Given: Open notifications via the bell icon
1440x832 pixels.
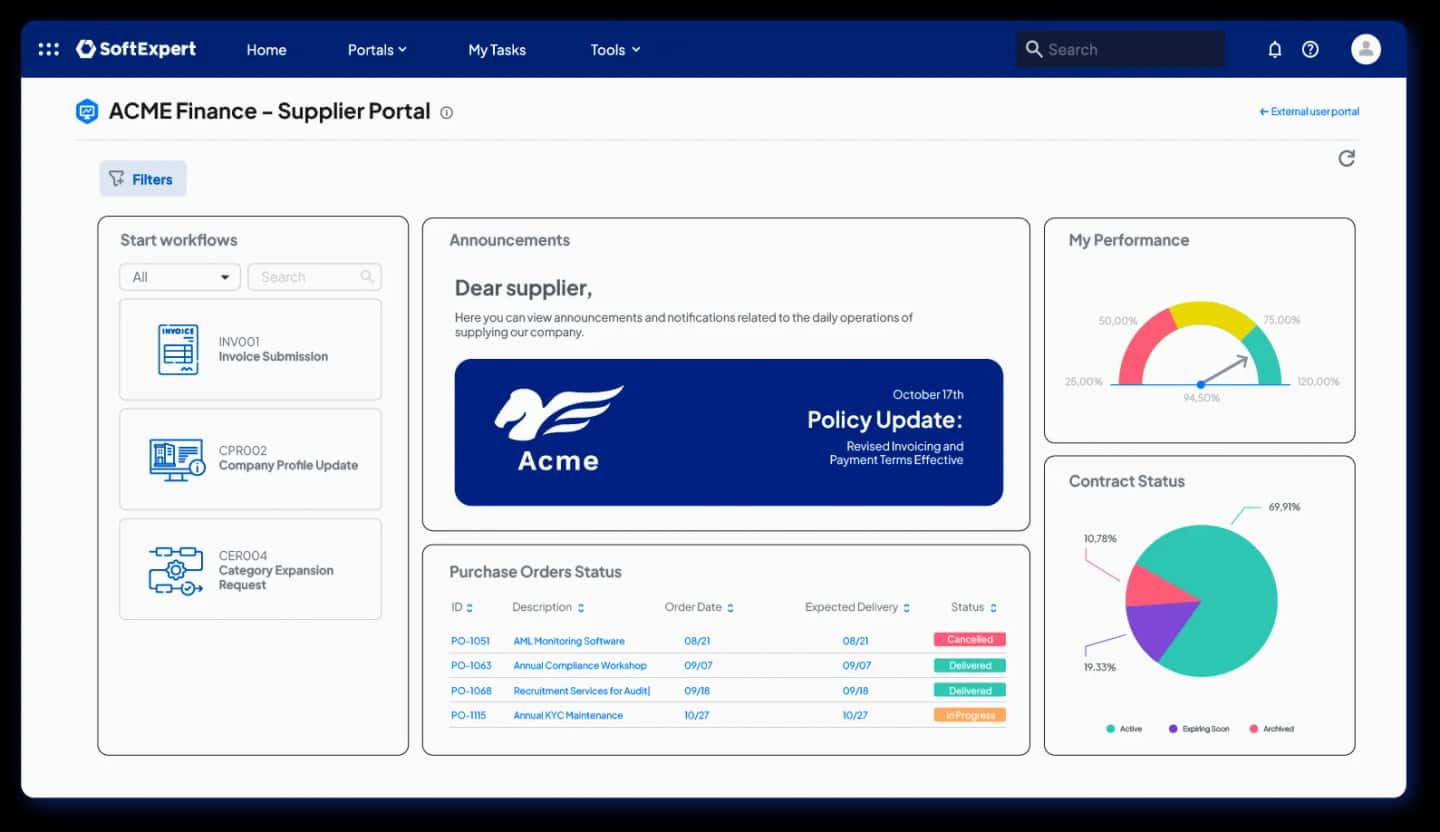Looking at the screenshot, I should coord(1275,48).
